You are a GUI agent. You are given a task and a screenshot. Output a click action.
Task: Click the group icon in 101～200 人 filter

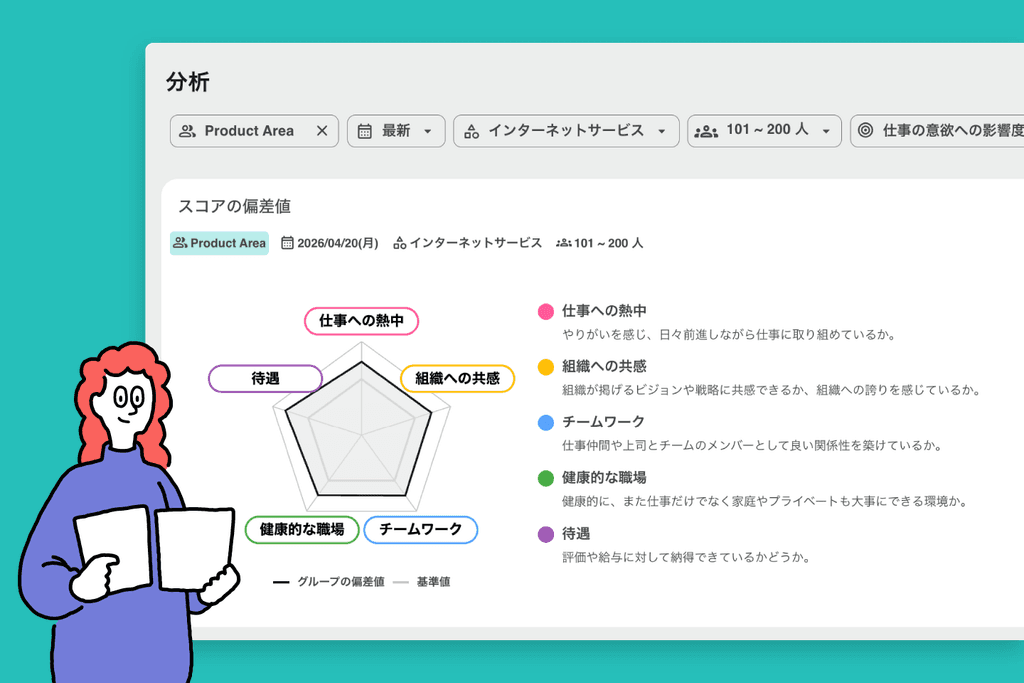[706, 131]
